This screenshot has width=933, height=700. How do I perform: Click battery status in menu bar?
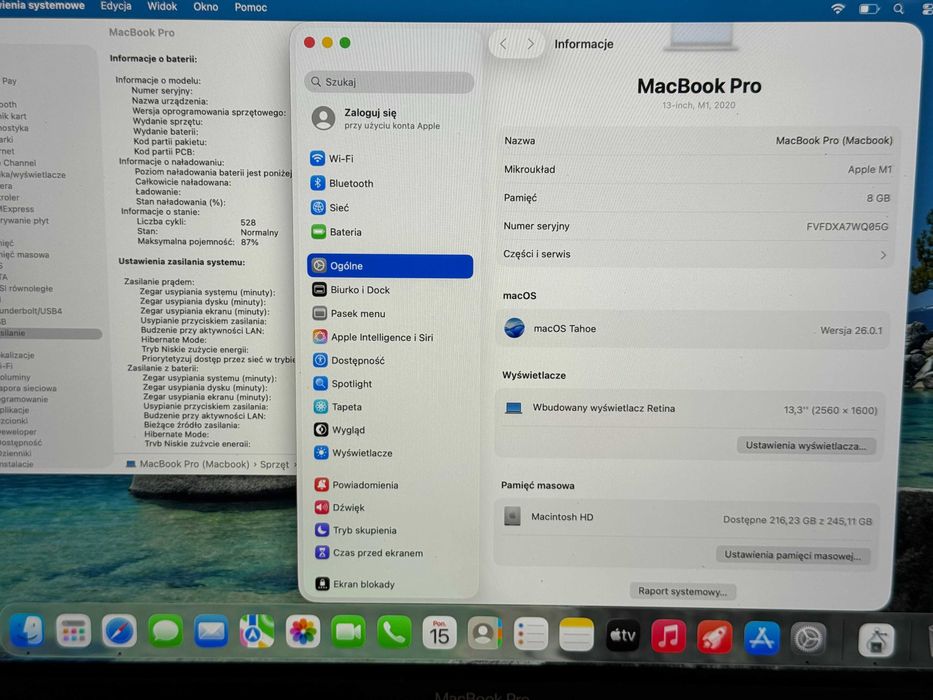click(x=869, y=8)
